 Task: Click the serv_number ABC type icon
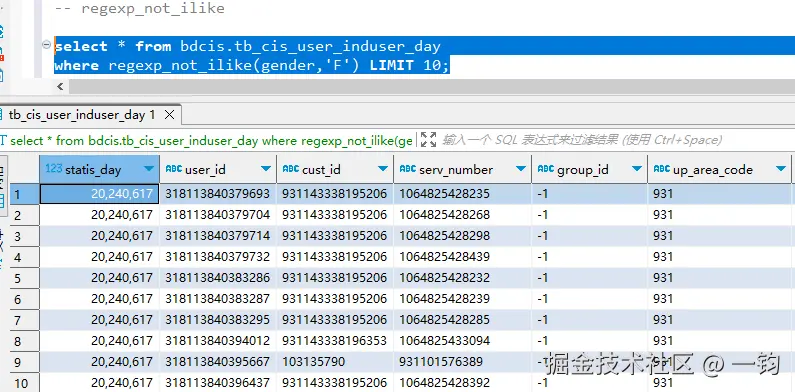408,168
